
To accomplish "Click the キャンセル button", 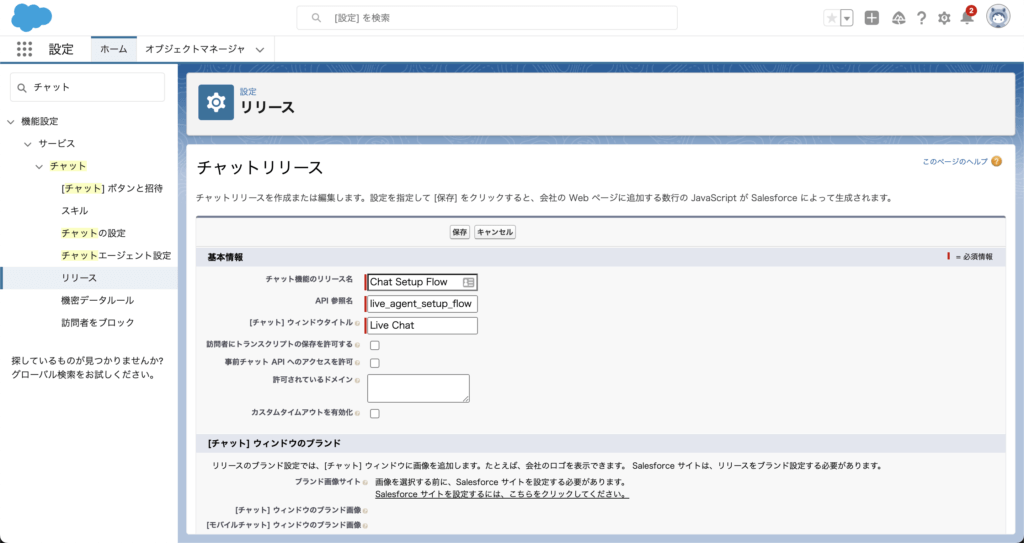I will coord(495,232).
